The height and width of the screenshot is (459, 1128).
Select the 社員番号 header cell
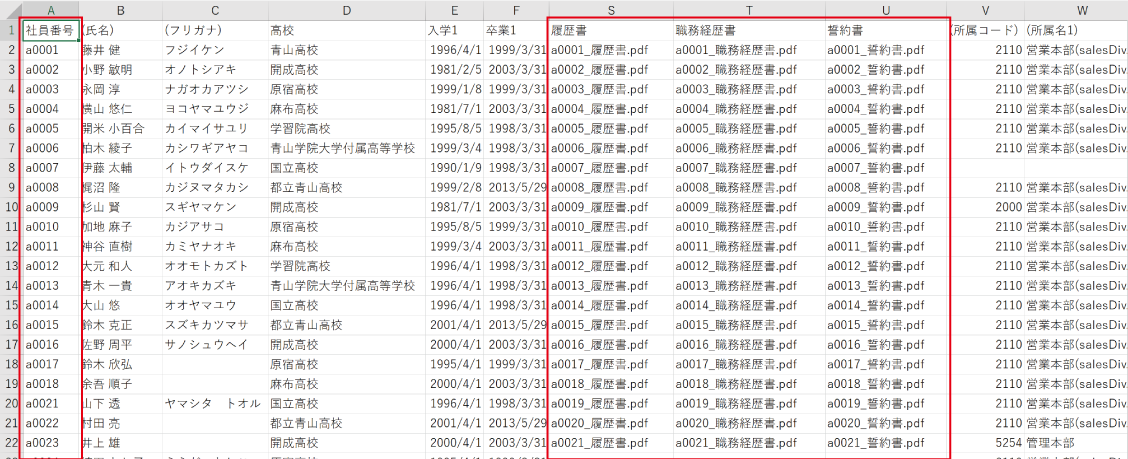pos(50,30)
